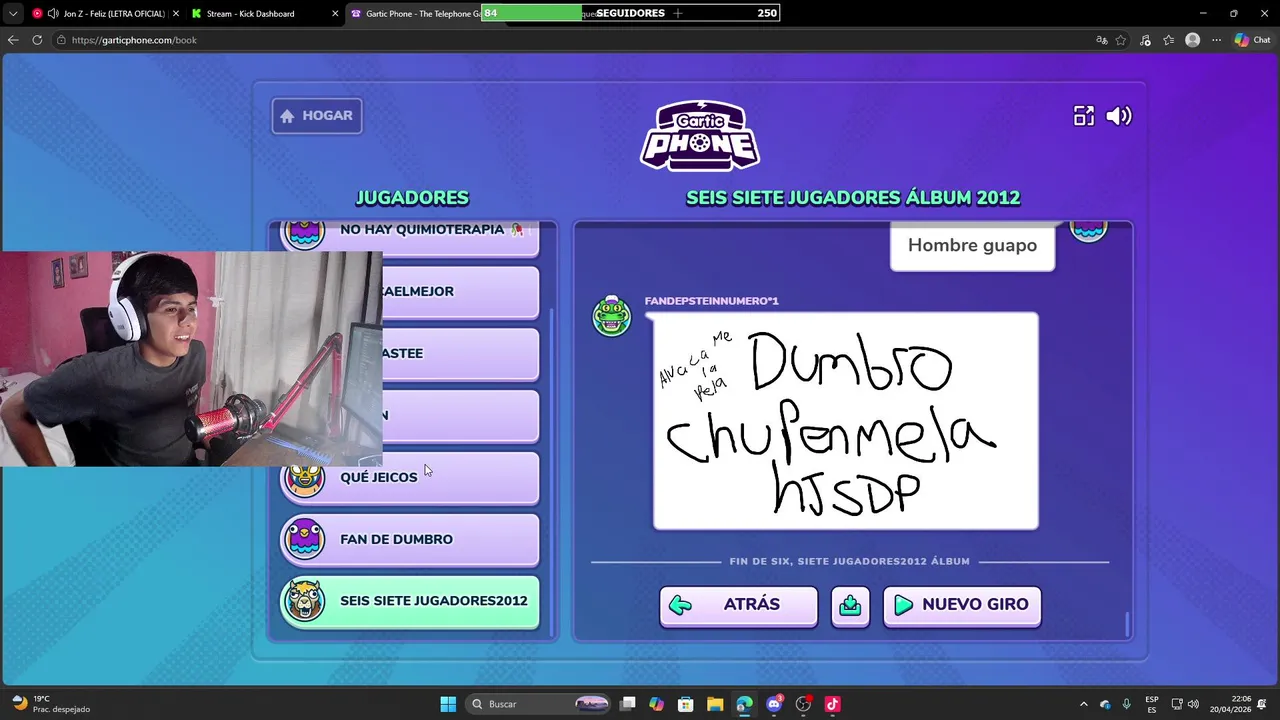Open the clock and calendar flyout

click(x=1229, y=704)
